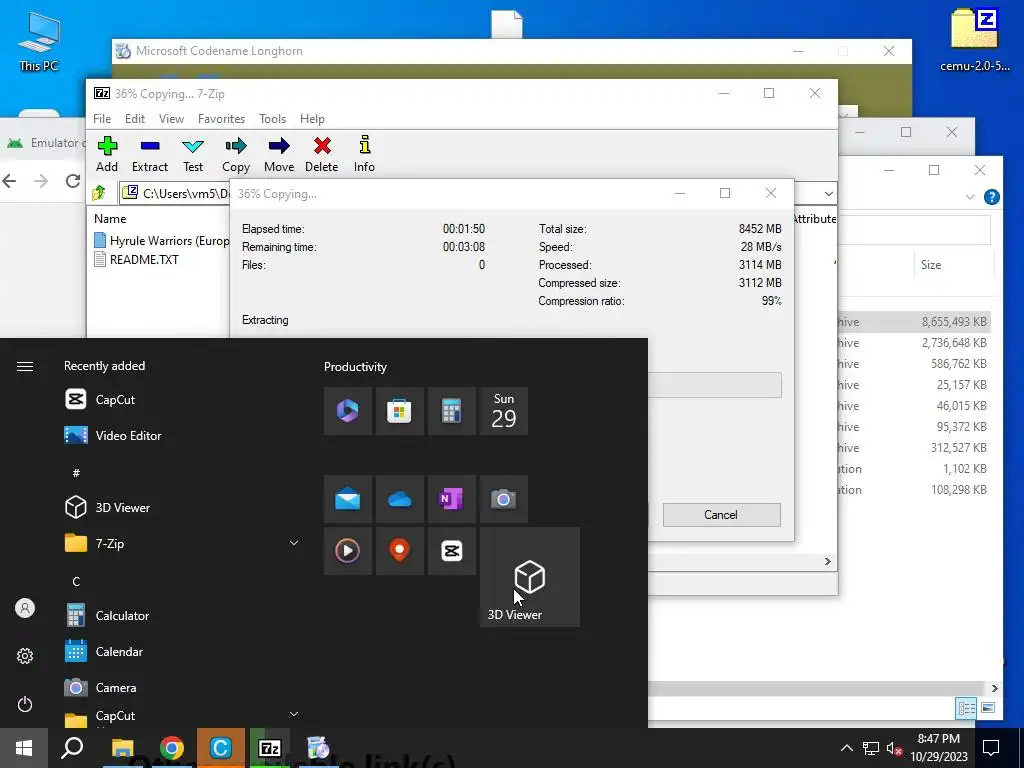Select the 8,655,493 KB file row
The width and height of the screenshot is (1024, 768).
(914, 322)
